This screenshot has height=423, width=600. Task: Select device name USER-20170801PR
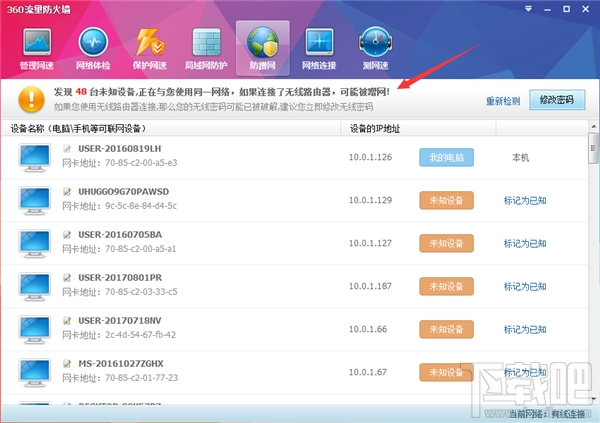point(120,278)
